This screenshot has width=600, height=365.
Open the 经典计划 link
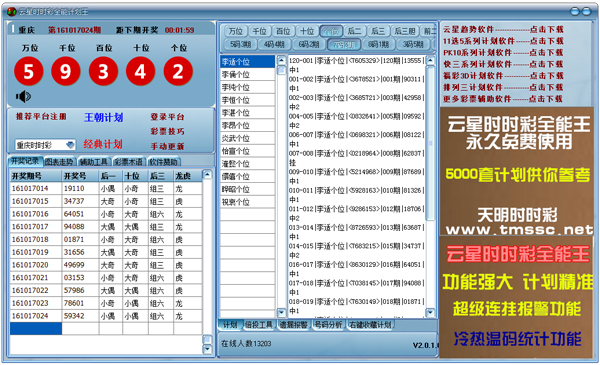coord(103,144)
